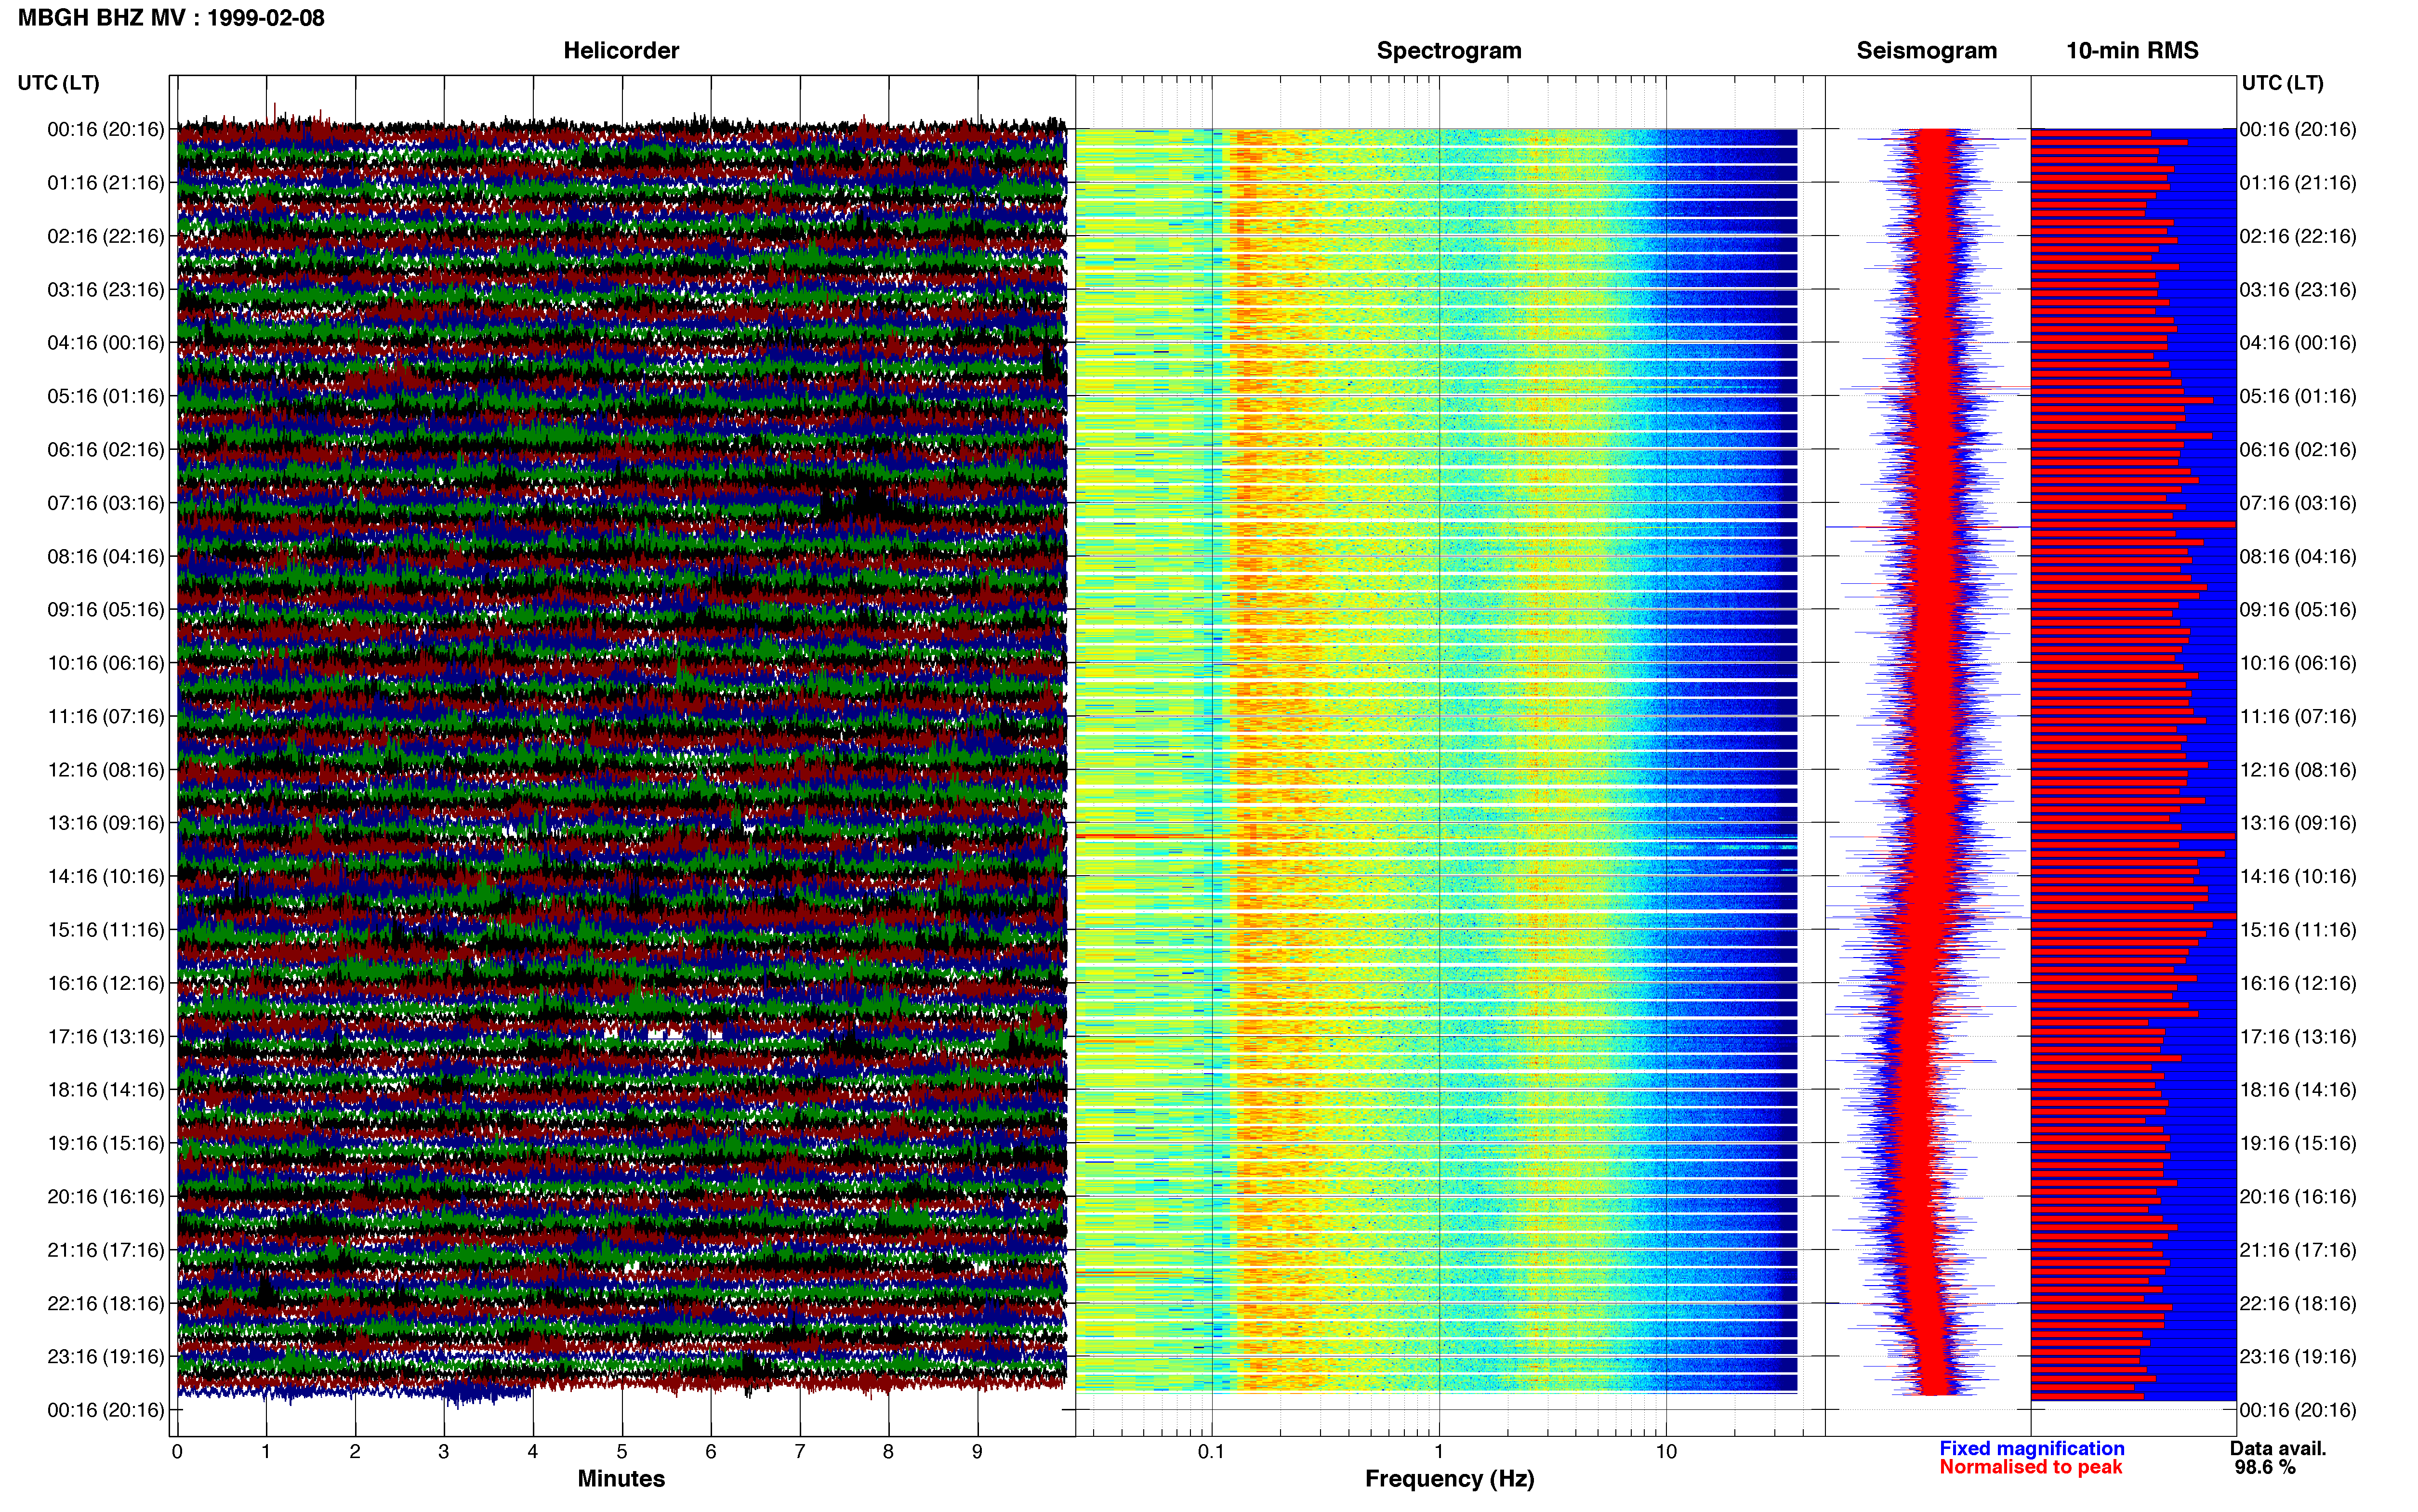The image size is (2418, 1512).
Task: Click the left time label 03:16 (23:16)
Action: coord(106,290)
